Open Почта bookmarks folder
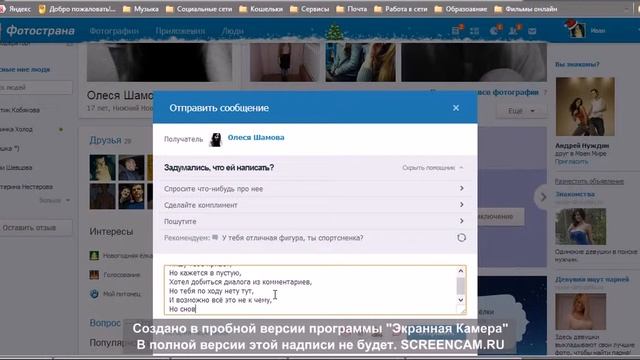The height and width of the screenshot is (360, 640). (x=352, y=9)
